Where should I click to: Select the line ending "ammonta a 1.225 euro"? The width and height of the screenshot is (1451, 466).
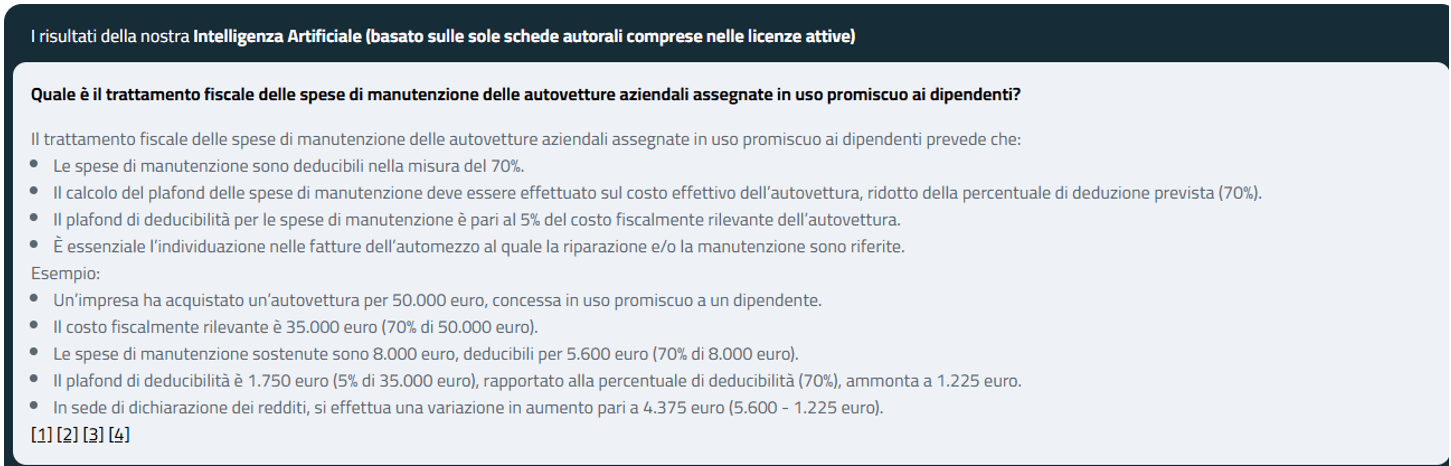(537, 381)
